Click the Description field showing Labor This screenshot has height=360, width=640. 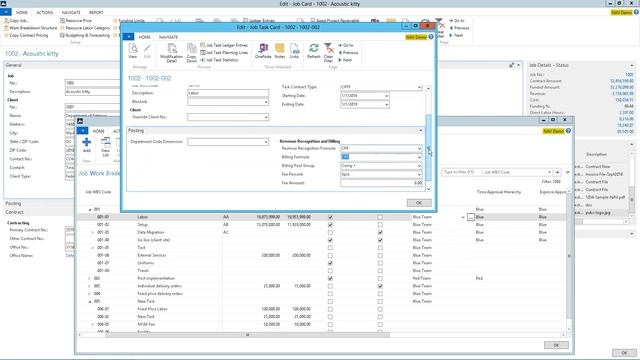(228, 93)
